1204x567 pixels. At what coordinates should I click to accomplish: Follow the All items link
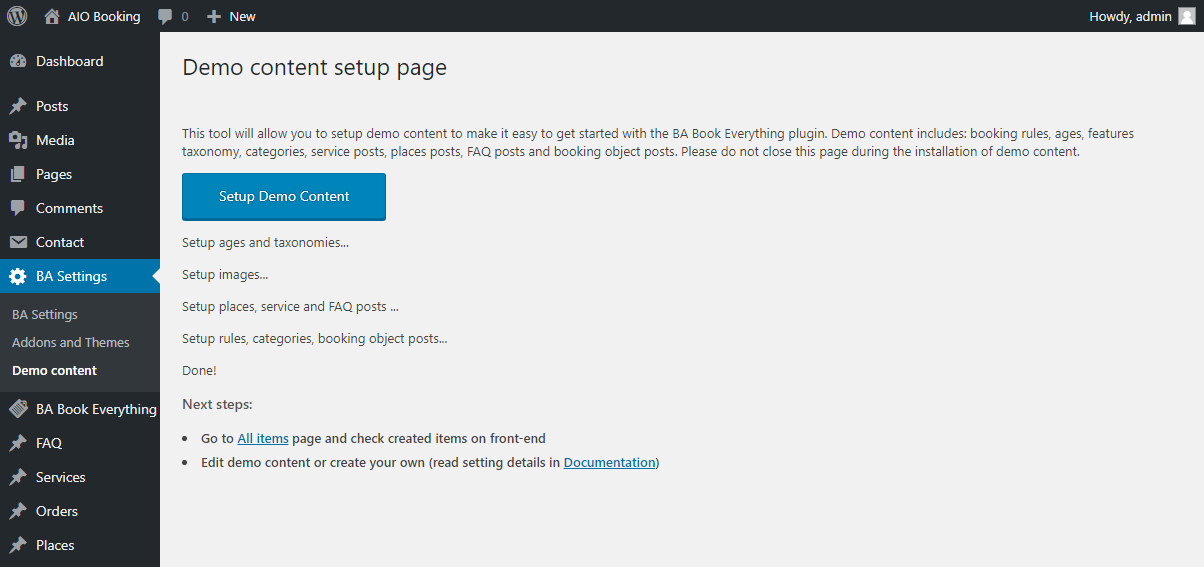click(x=263, y=438)
